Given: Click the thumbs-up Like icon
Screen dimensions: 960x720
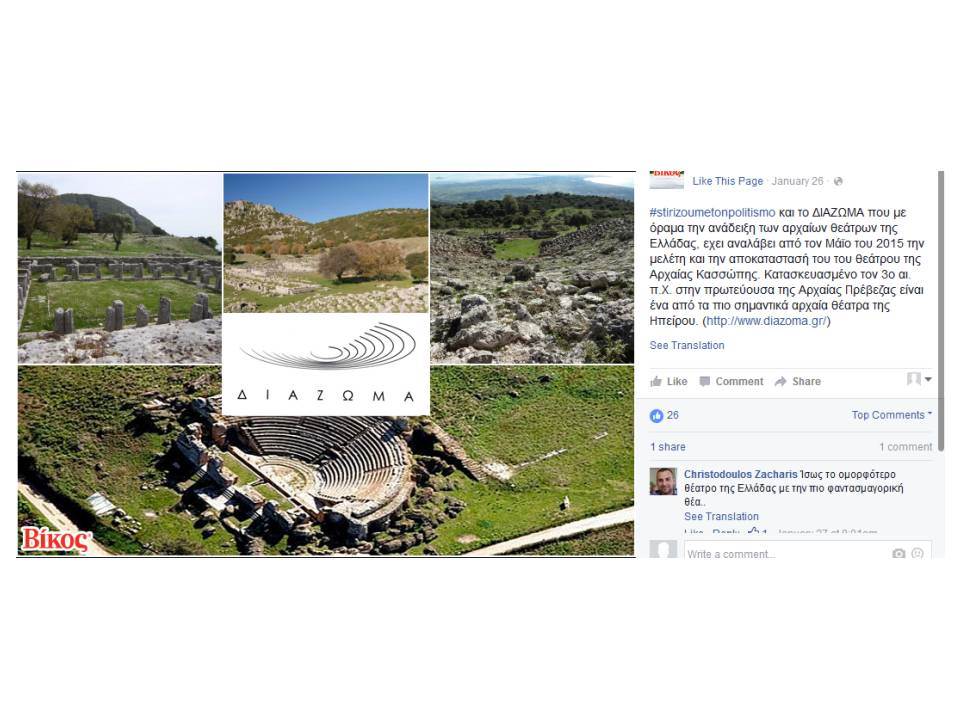Looking at the screenshot, I should [x=656, y=381].
